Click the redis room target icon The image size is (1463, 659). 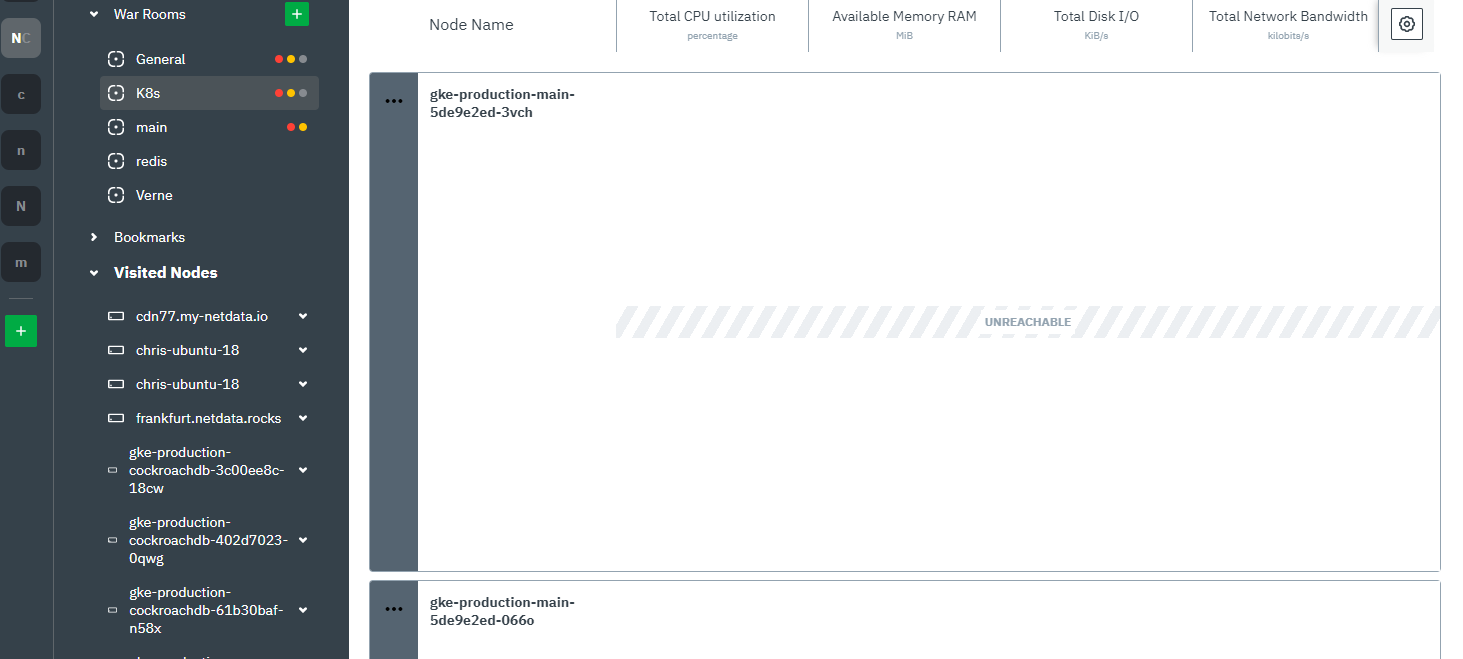(116, 161)
